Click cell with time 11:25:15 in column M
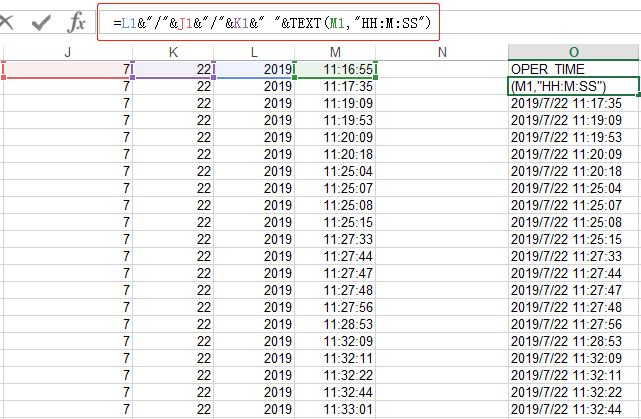 (335, 222)
